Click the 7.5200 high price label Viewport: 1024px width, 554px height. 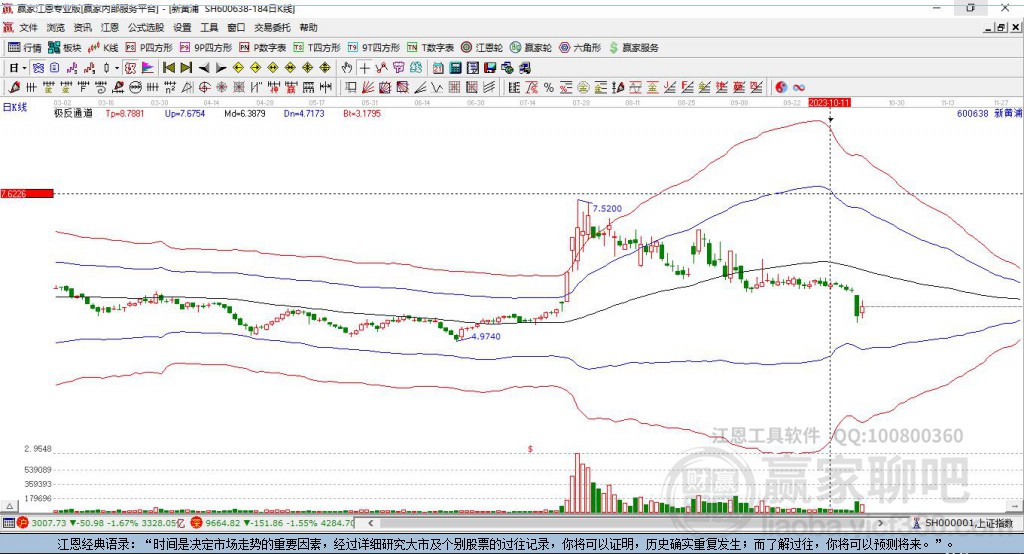607,208
